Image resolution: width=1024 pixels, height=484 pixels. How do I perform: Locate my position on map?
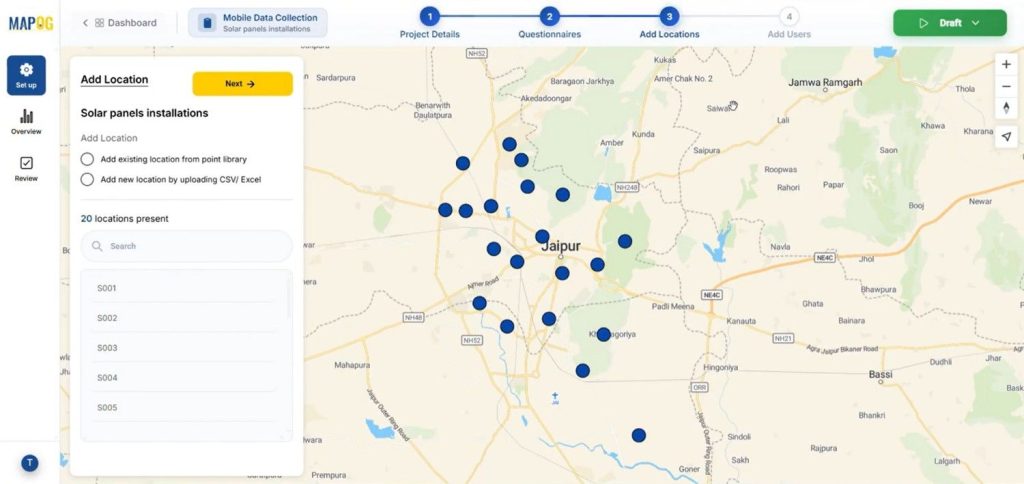[1006, 137]
